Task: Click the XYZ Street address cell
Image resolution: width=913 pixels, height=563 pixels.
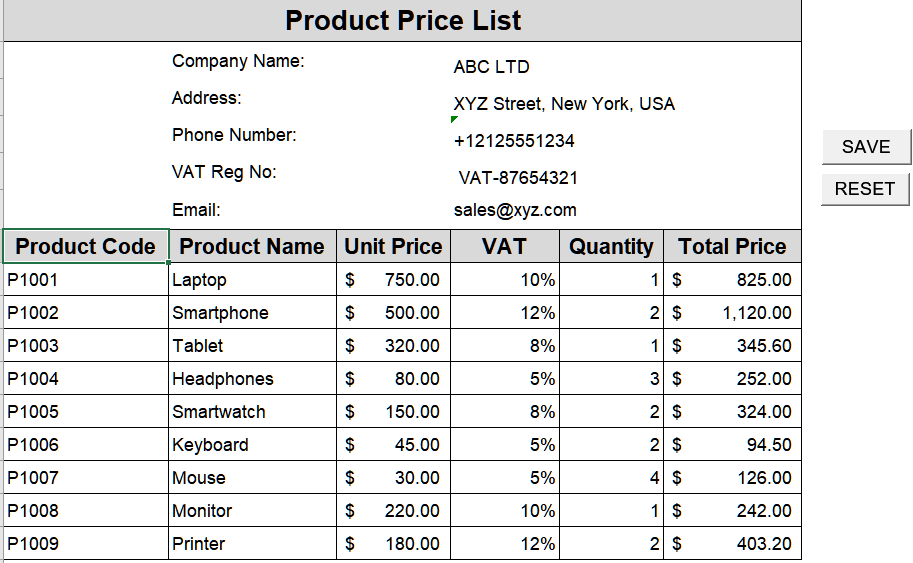Action: coord(563,104)
